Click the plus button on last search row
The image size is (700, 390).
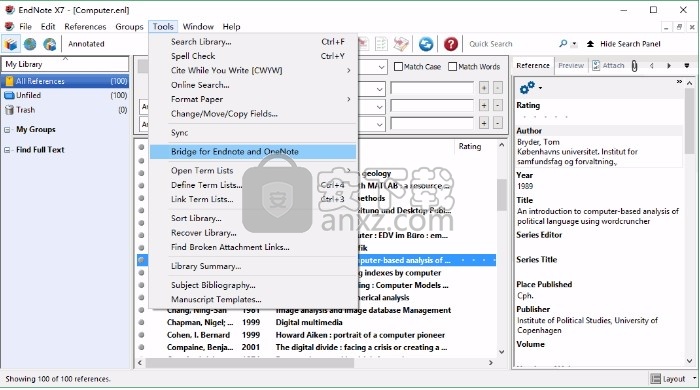(484, 123)
